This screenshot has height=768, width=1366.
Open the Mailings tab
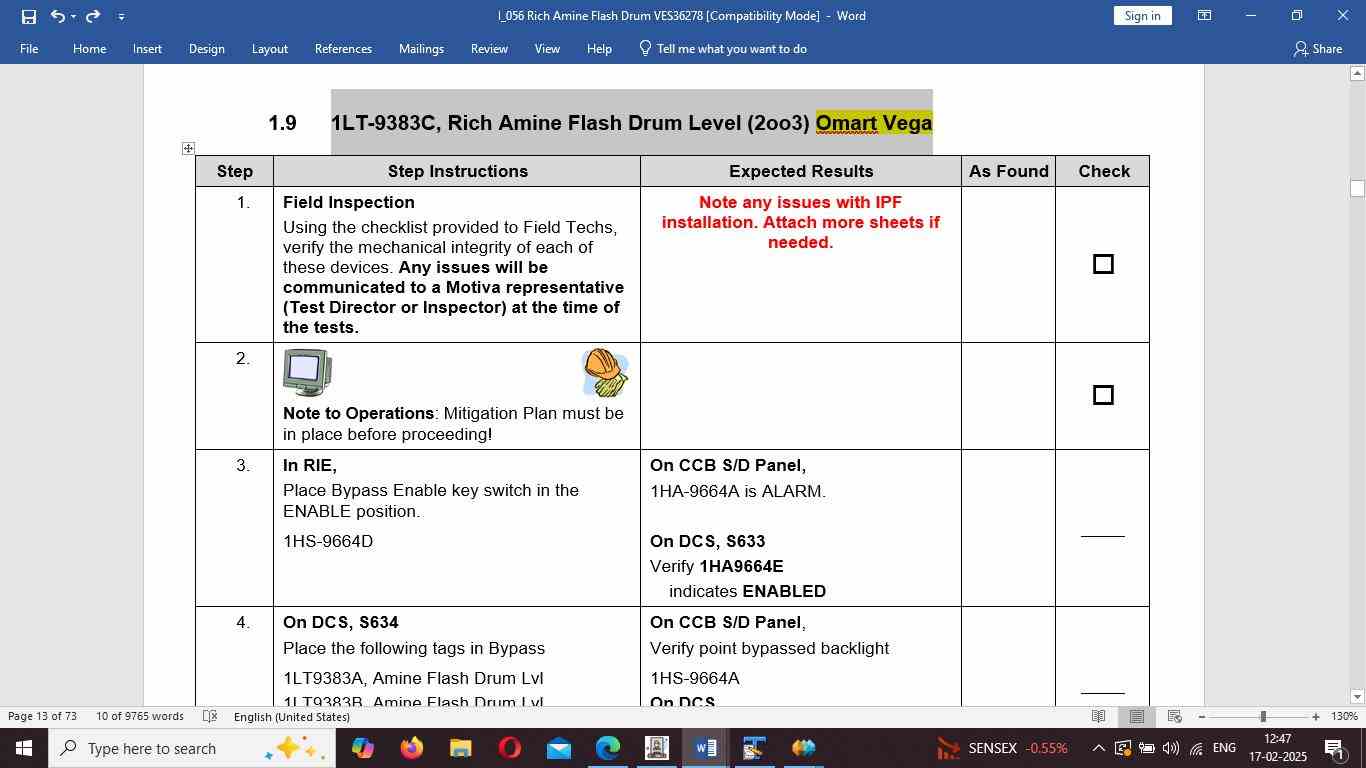[x=421, y=48]
